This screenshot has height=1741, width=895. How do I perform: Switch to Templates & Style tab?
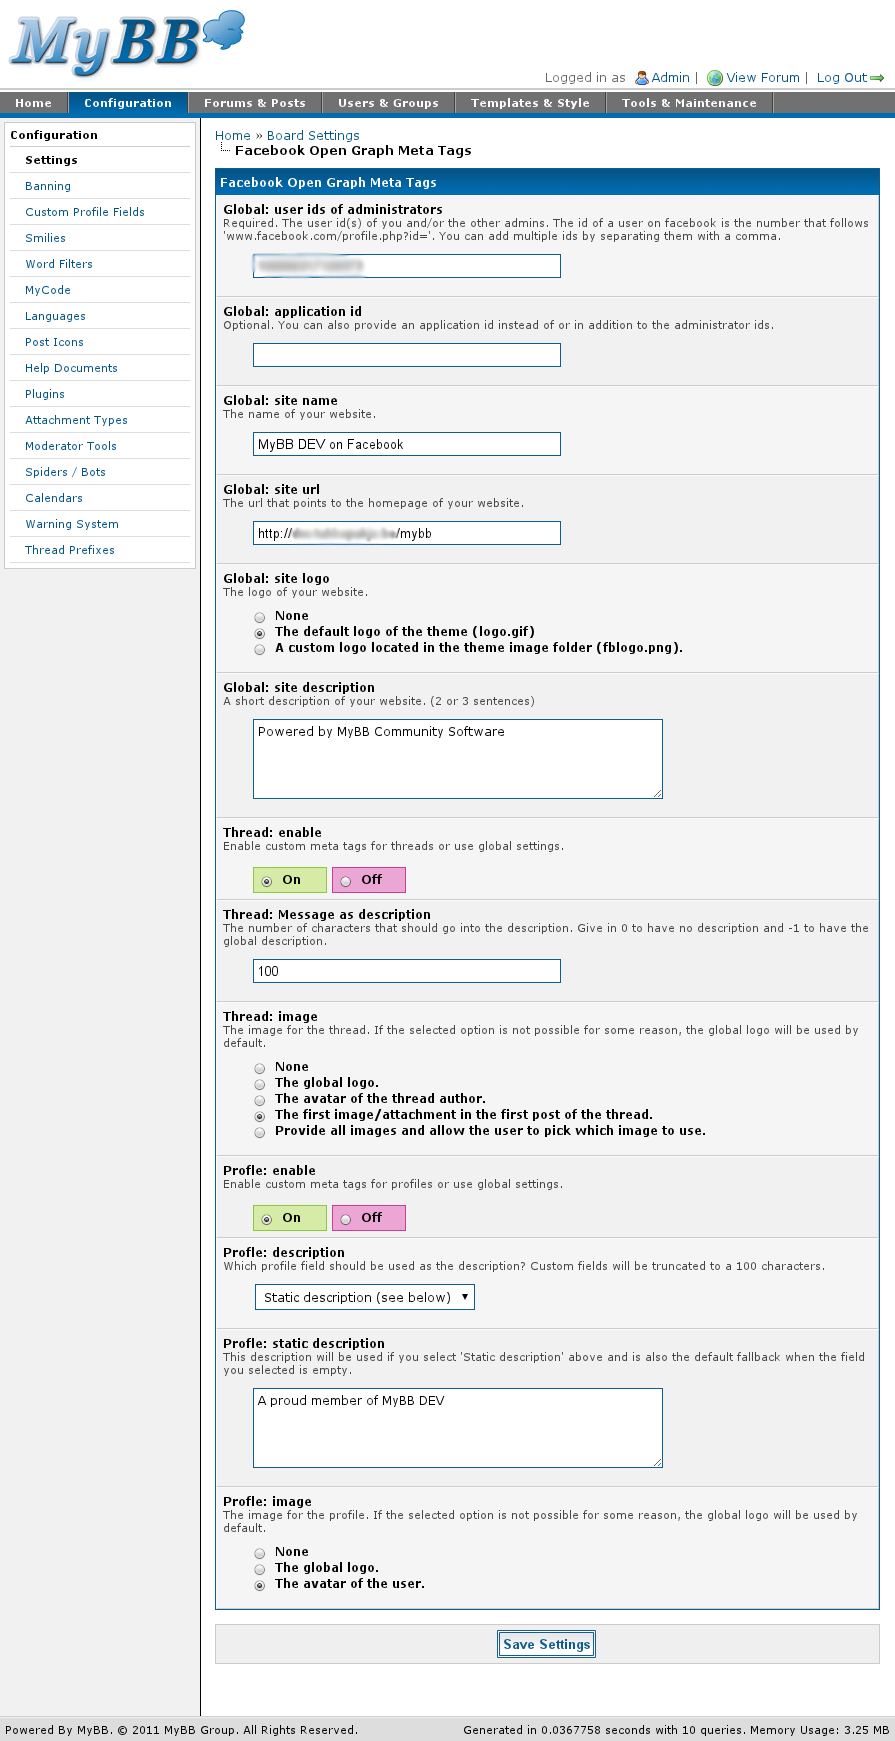pos(530,103)
